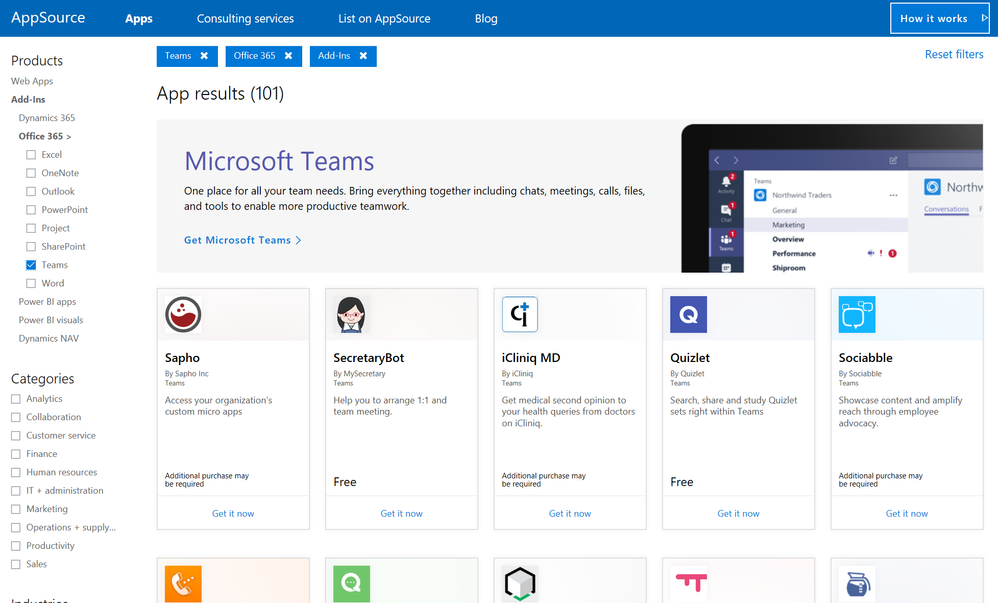Viewport: 998px width, 603px height.
Task: Follow the Get Microsoft Teams link
Action: pos(242,240)
